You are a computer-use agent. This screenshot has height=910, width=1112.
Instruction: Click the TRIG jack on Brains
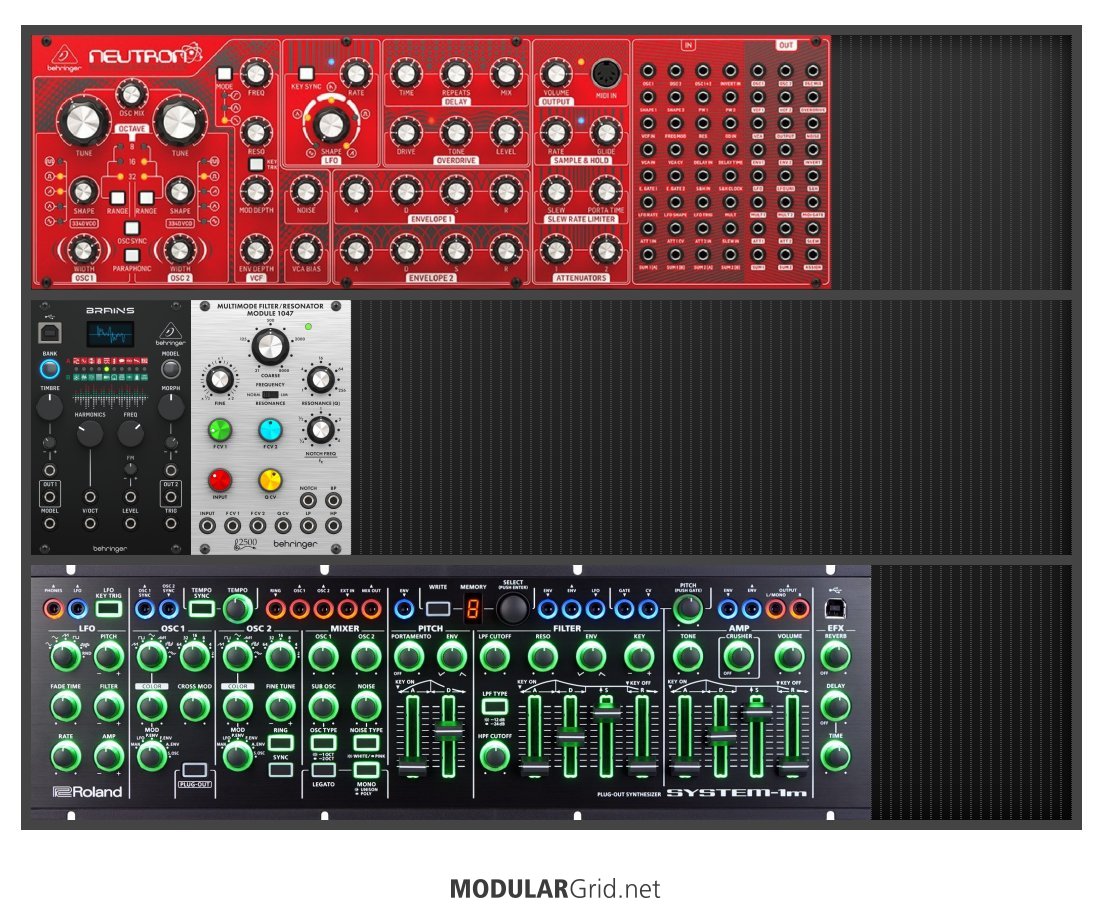(171, 523)
